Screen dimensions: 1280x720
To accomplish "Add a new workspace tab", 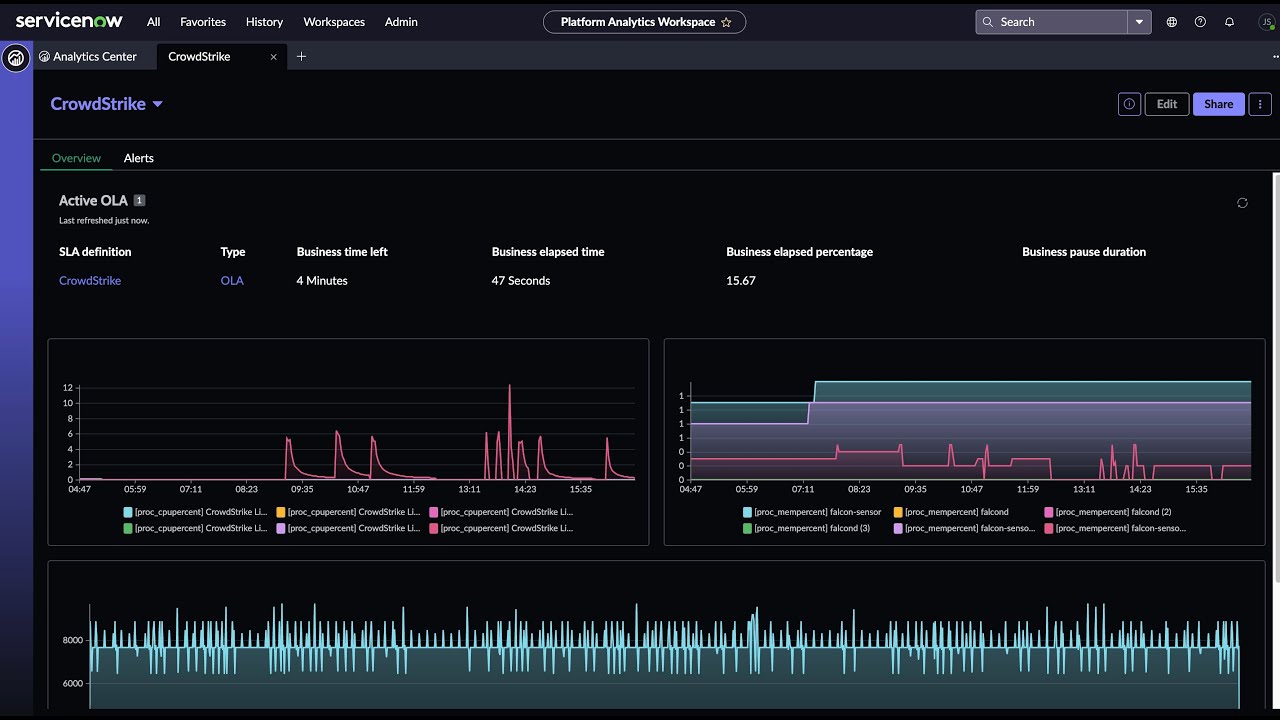I will click(301, 57).
